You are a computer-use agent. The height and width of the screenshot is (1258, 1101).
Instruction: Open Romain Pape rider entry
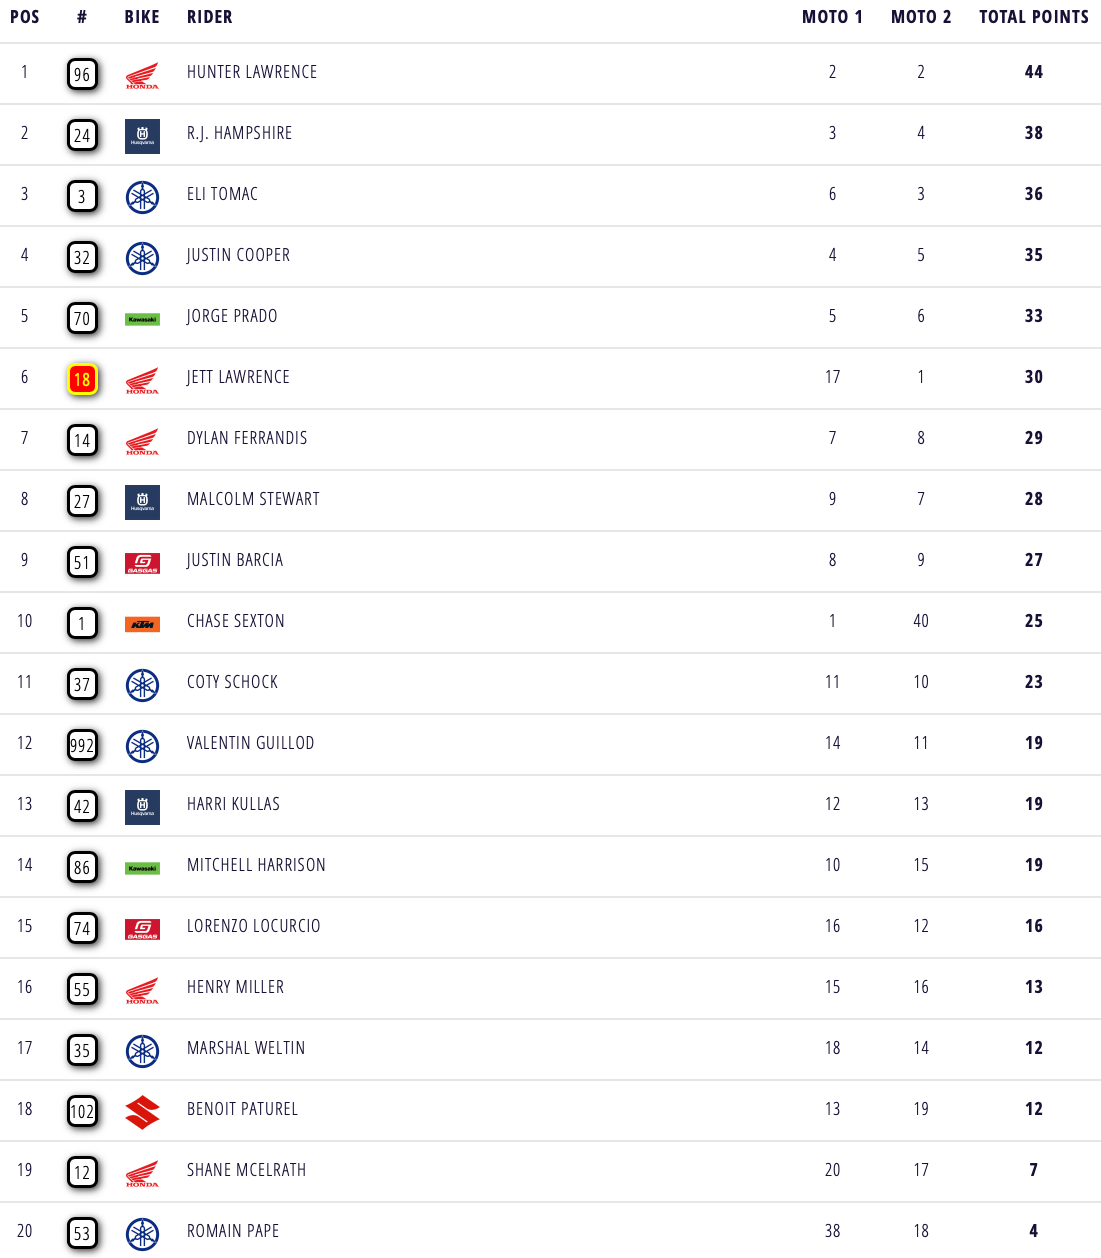(x=233, y=1231)
